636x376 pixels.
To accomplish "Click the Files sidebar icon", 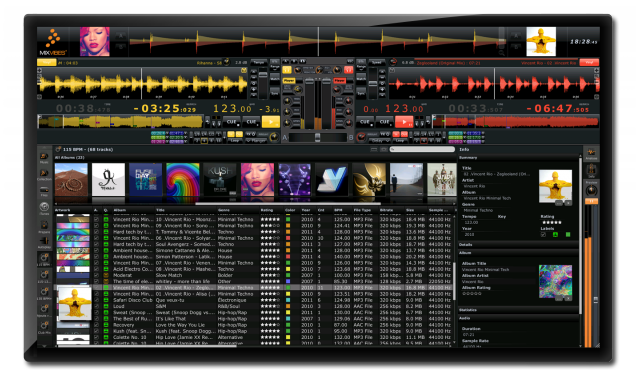I will click(44, 191).
